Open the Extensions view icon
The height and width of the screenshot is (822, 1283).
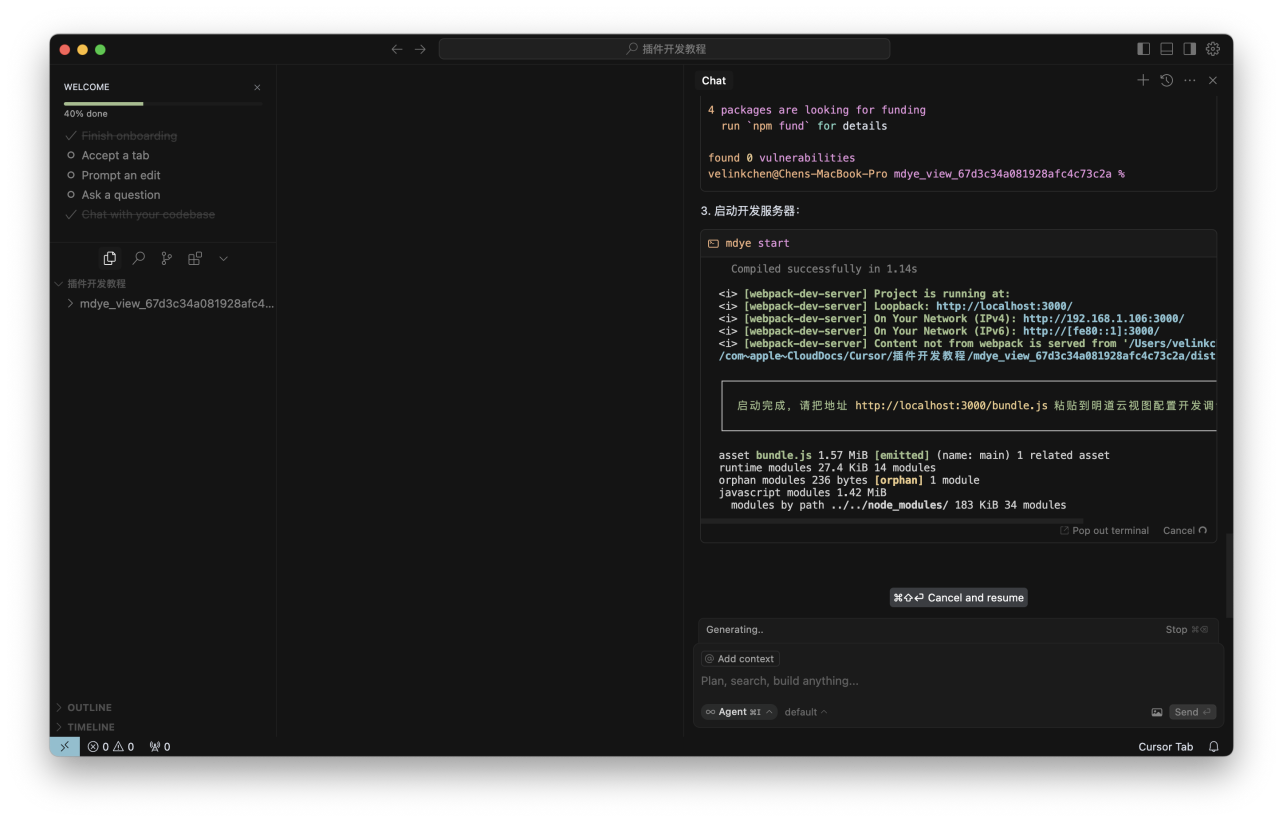(x=195, y=258)
